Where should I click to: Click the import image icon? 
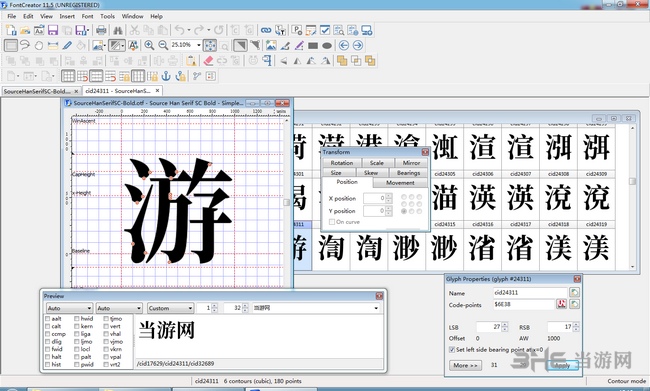click(271, 45)
